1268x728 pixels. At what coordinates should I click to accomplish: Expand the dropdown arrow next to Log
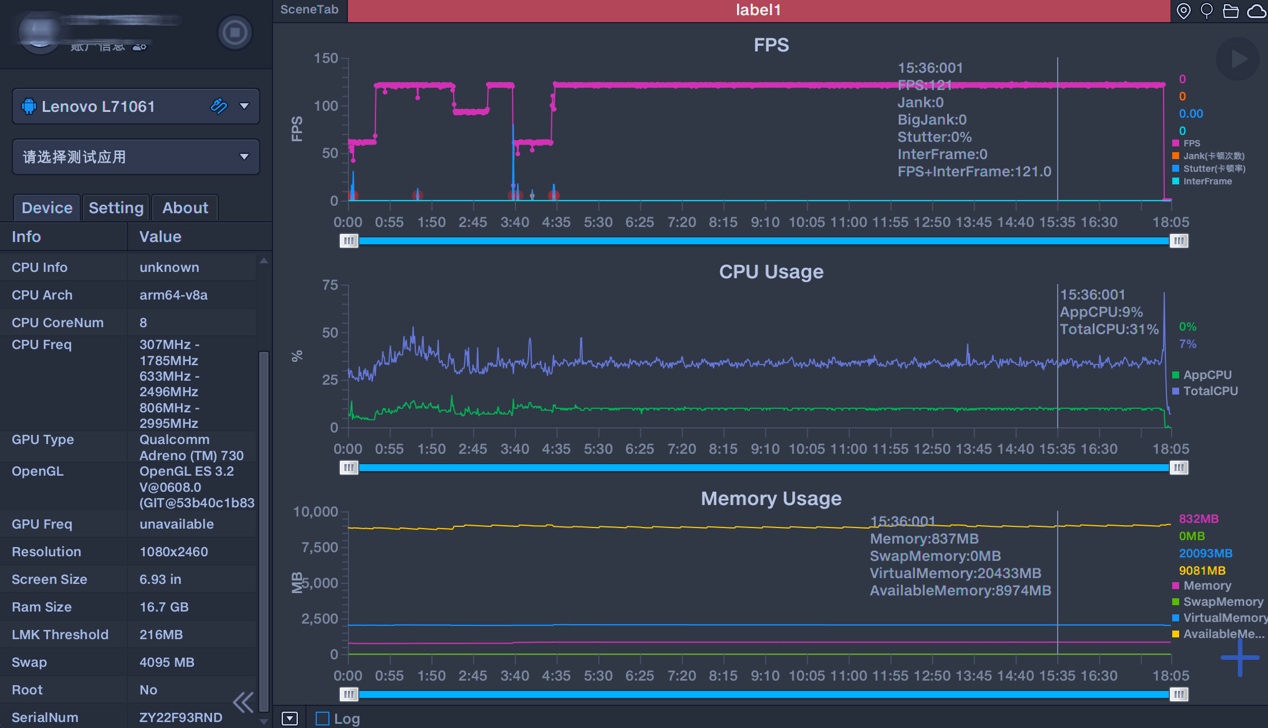(x=290, y=718)
